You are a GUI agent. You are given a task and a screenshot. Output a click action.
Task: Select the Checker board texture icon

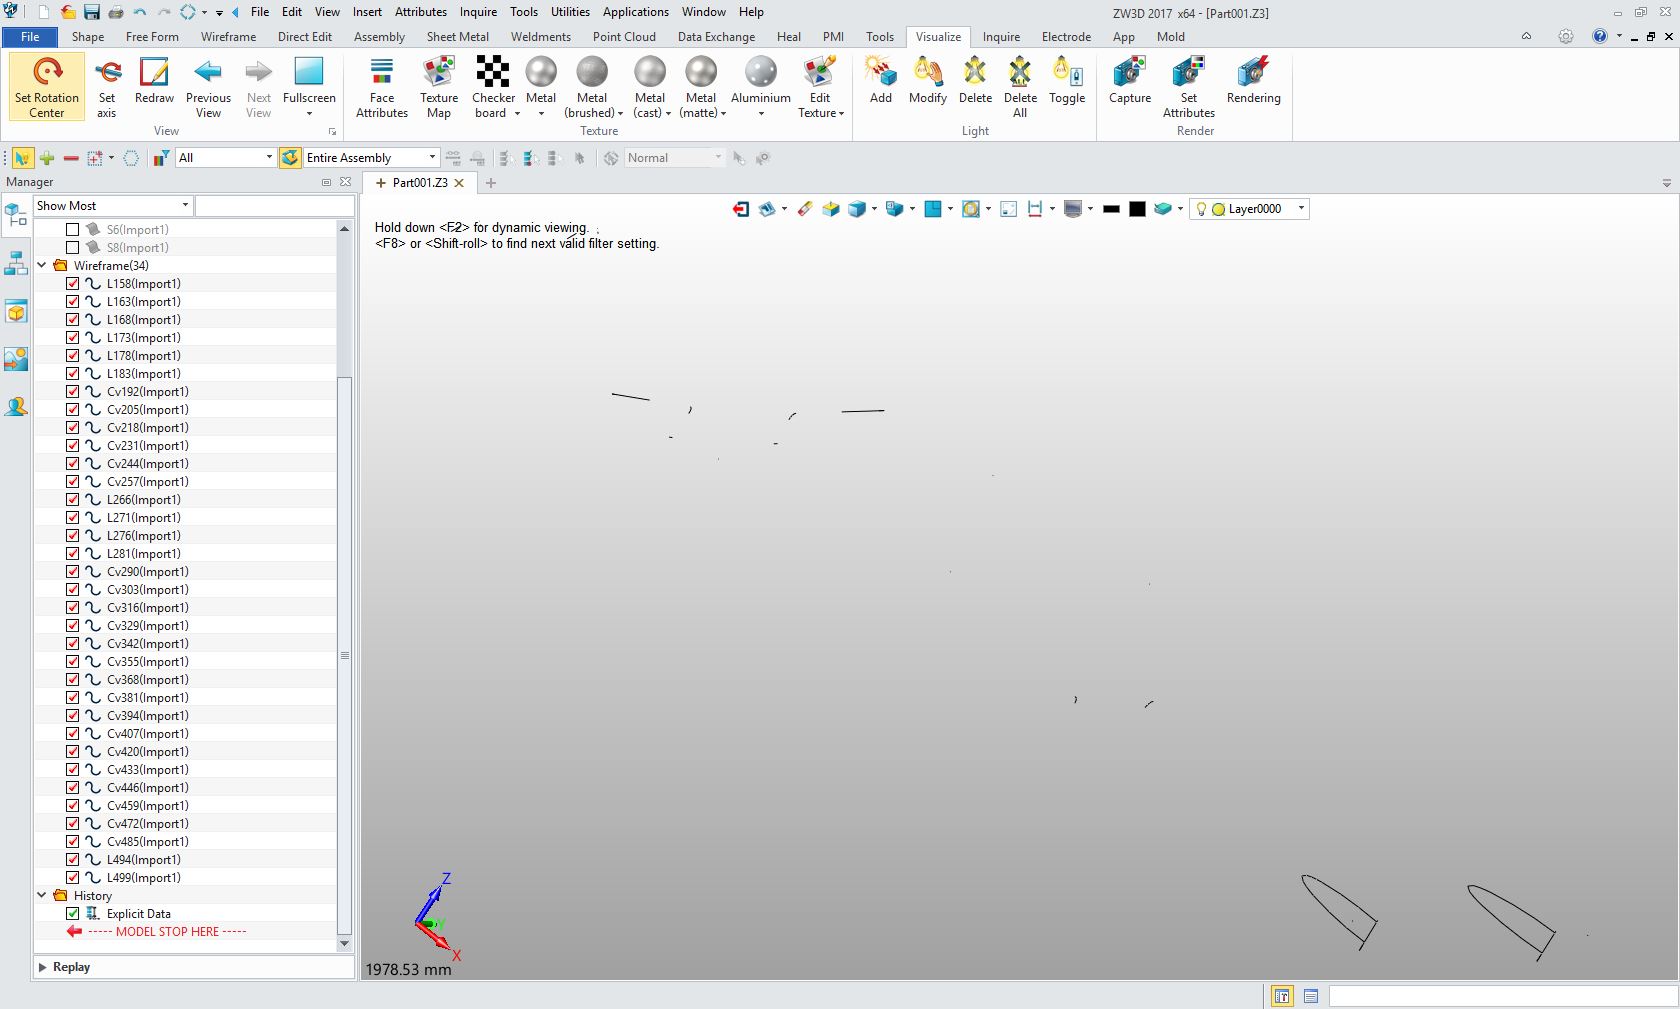(x=492, y=73)
